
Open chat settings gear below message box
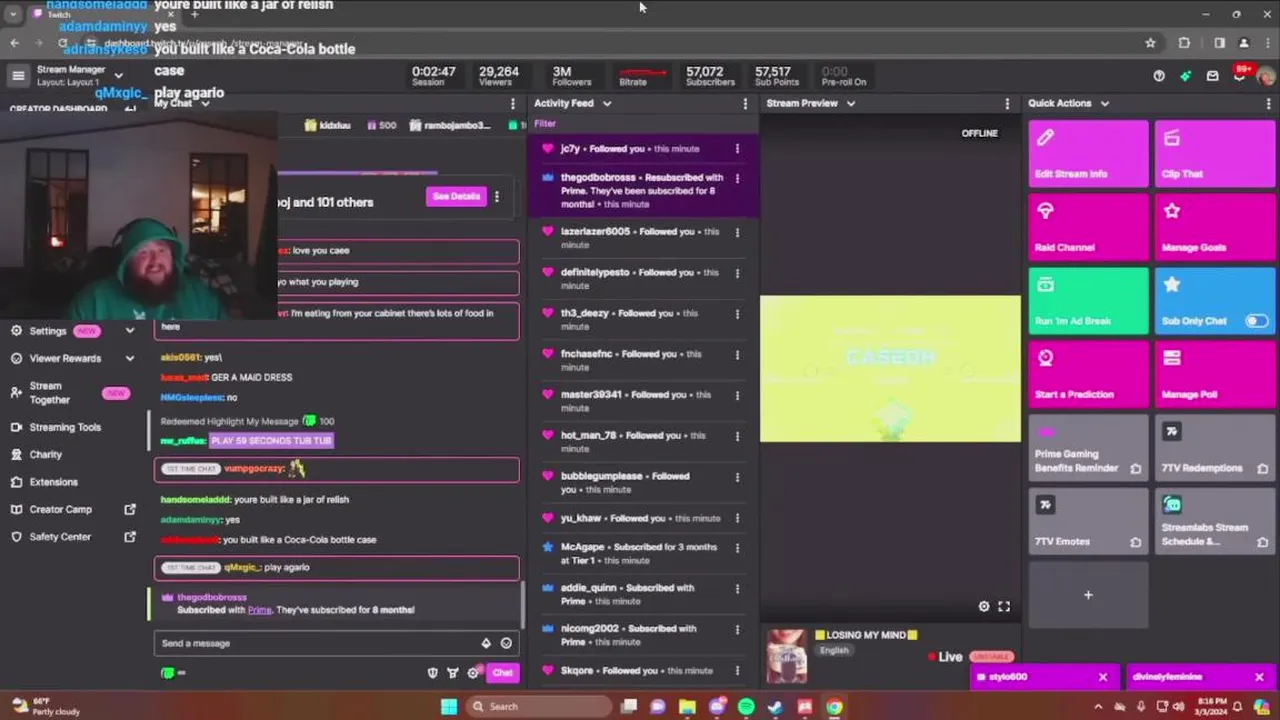[473, 673]
